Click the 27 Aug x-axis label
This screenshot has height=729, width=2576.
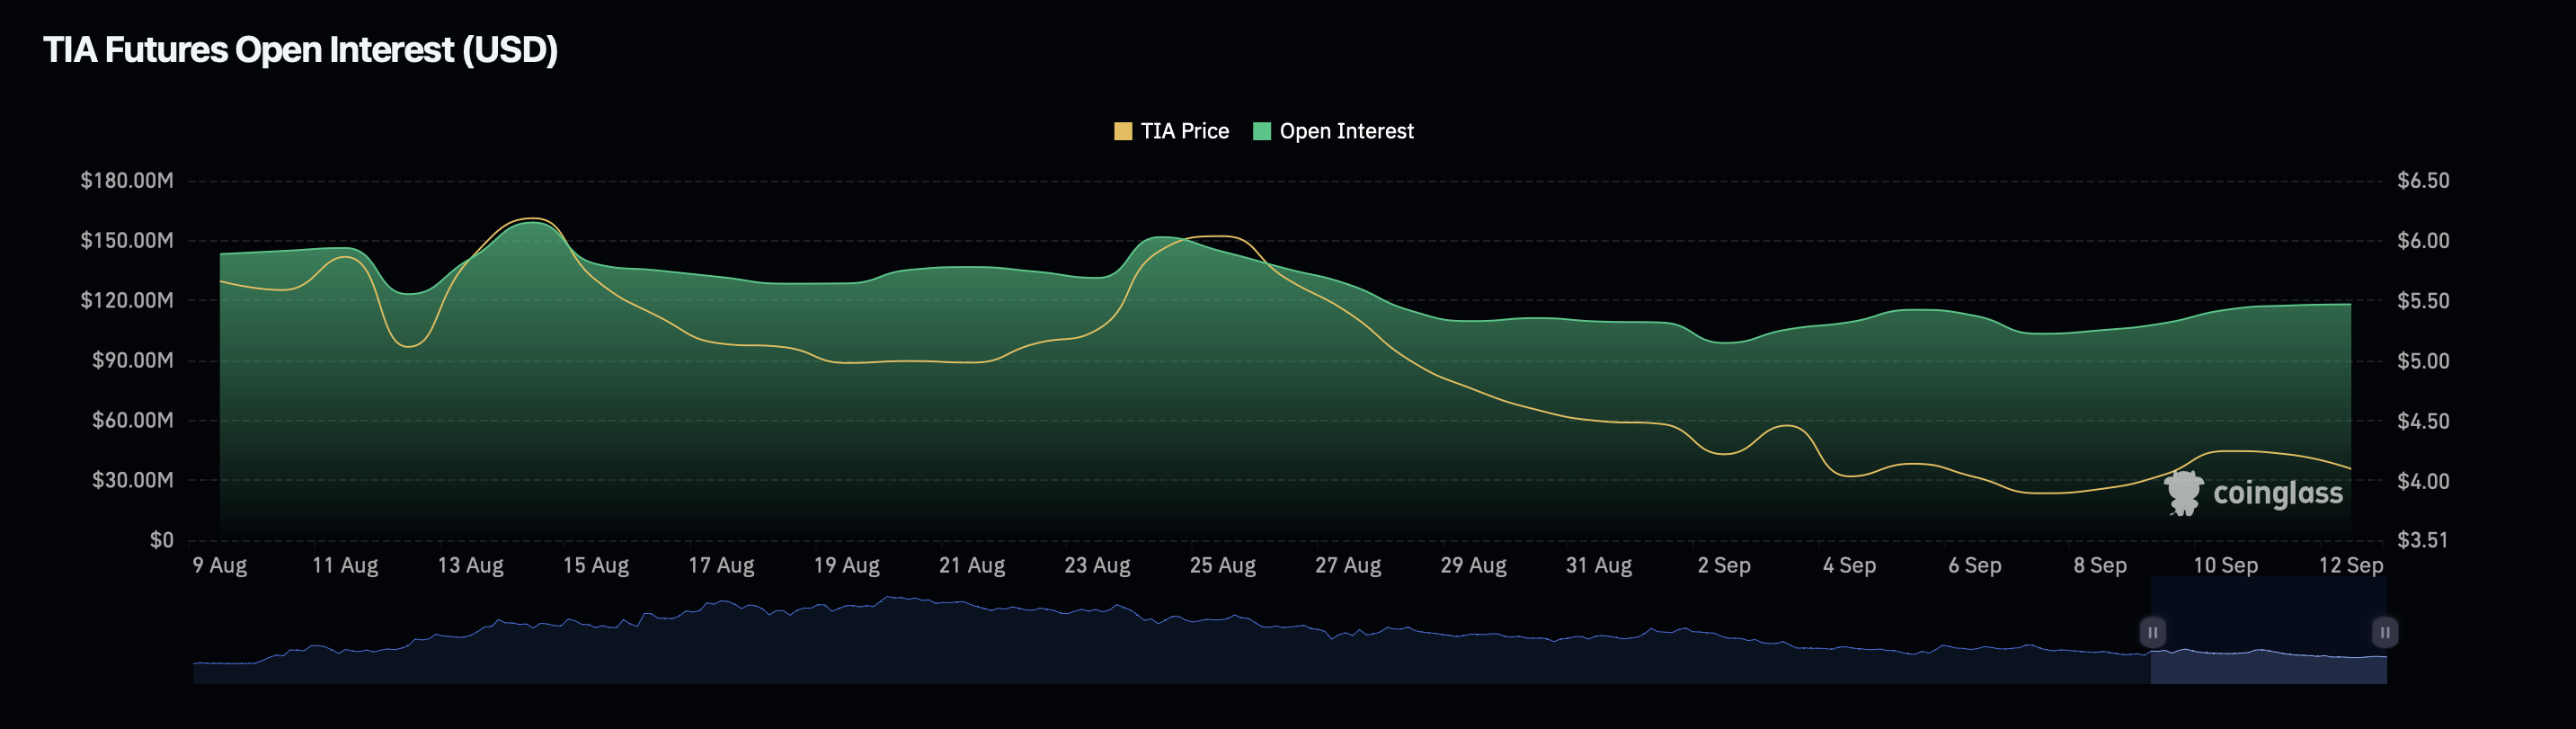point(1348,565)
